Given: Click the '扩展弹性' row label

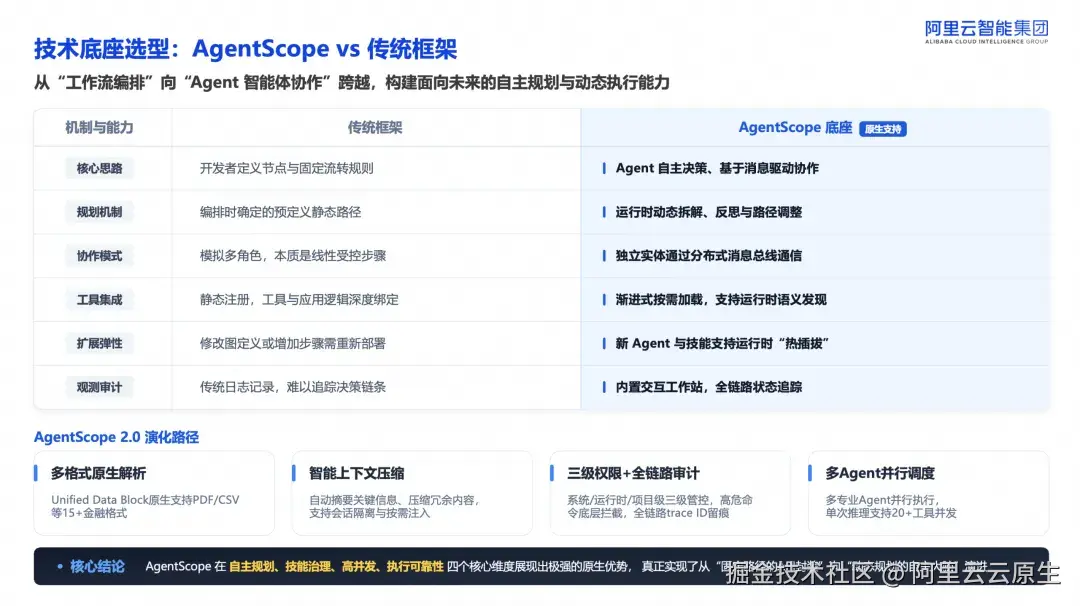Looking at the screenshot, I should (x=99, y=343).
